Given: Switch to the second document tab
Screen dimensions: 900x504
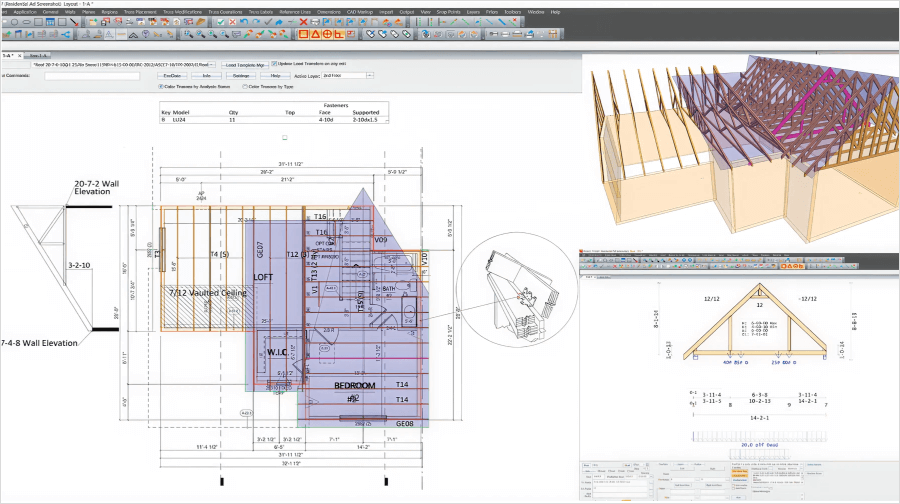Looking at the screenshot, I should [x=39, y=56].
